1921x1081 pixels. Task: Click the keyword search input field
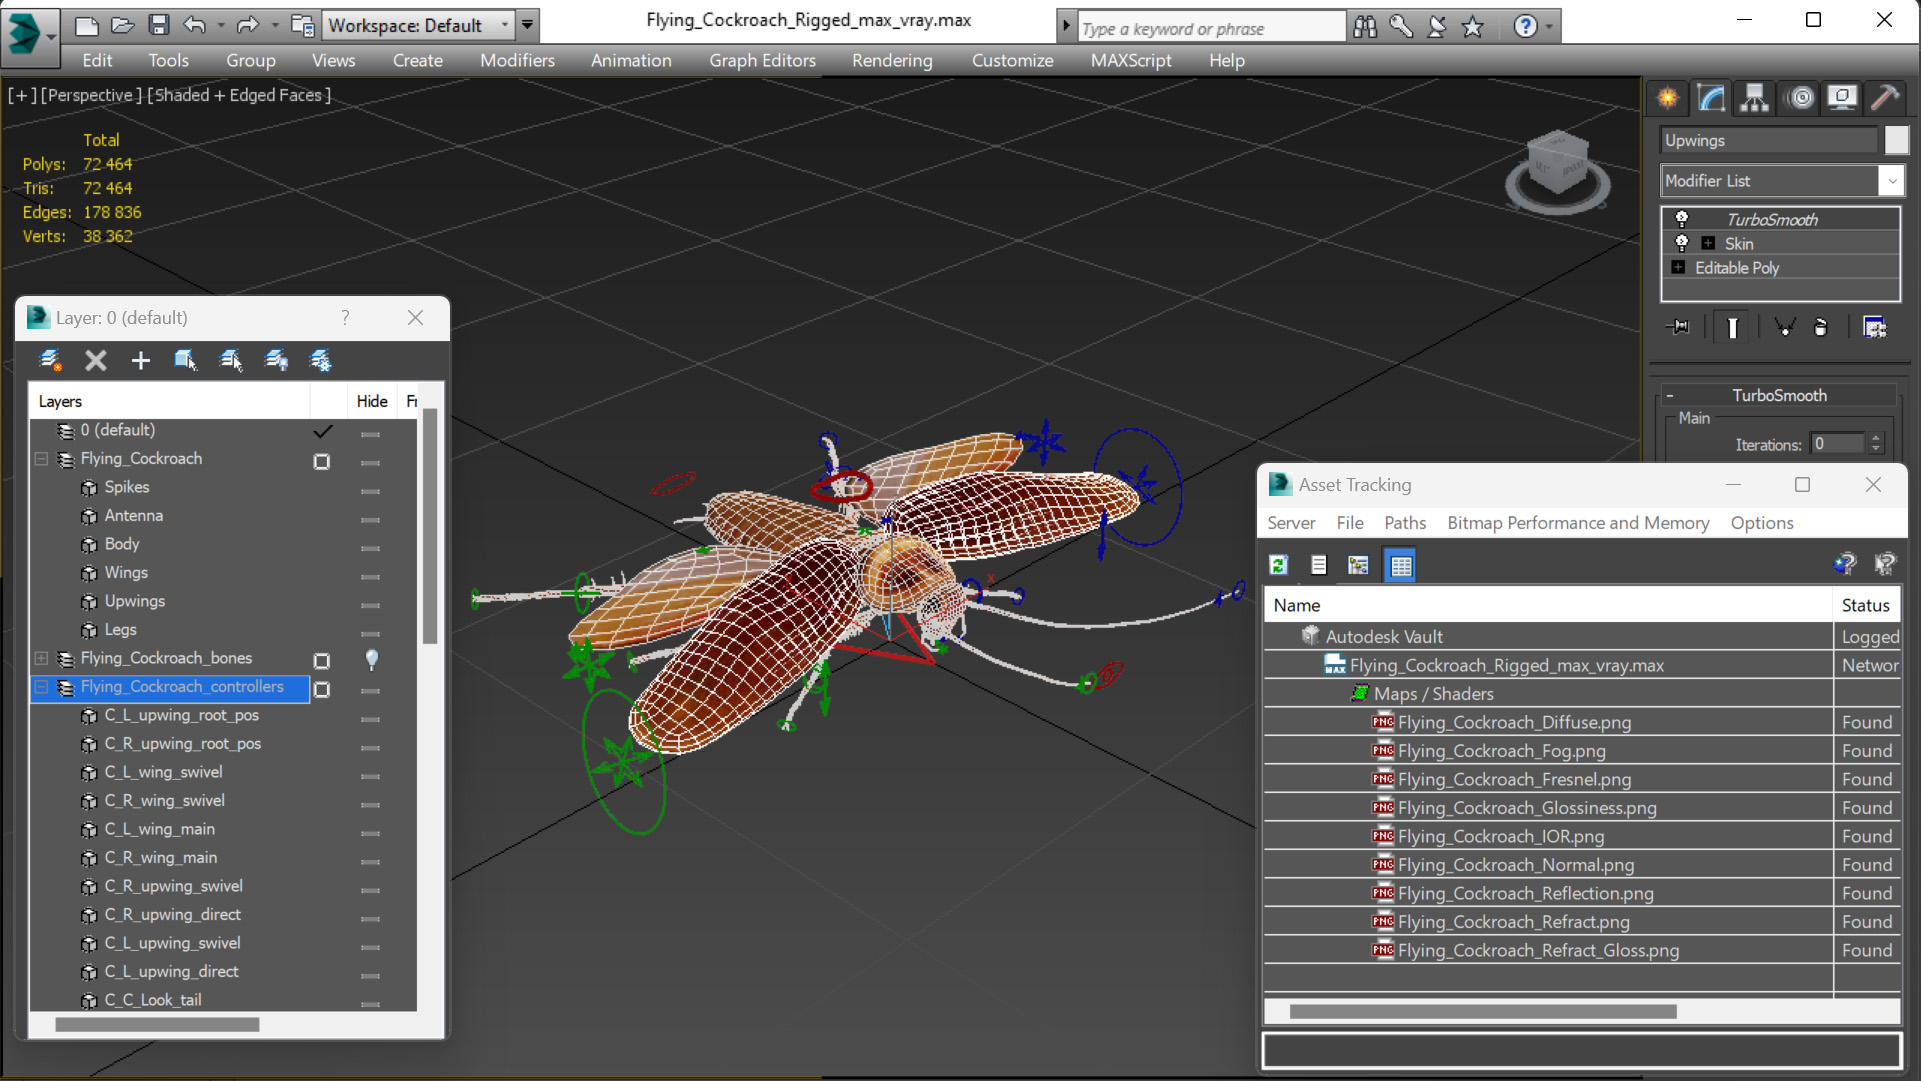click(x=1210, y=28)
